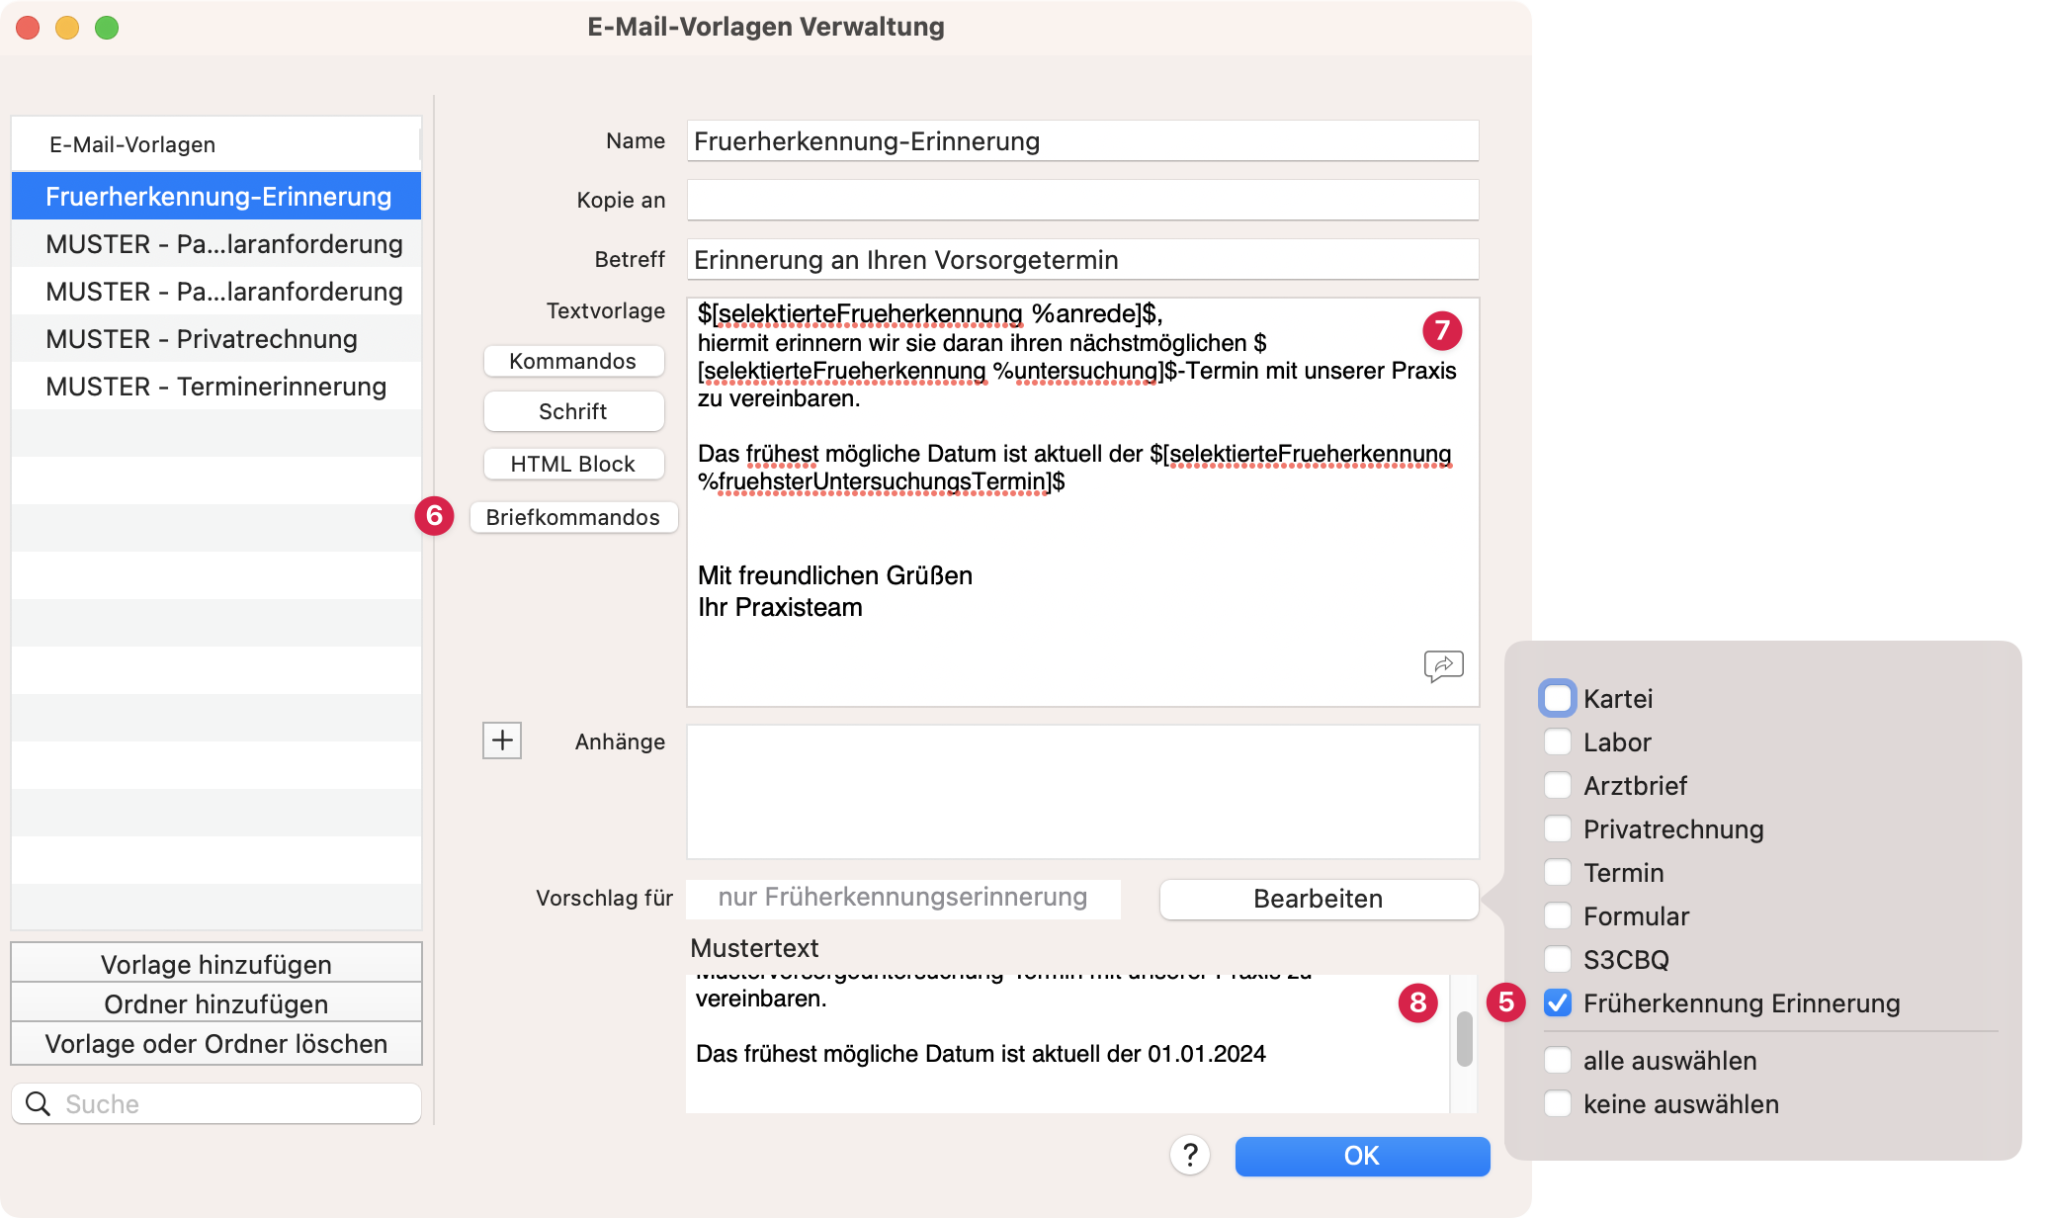Click 'Mit freundlichen Grüßen' line in template
Image resolution: width=2048 pixels, height=1218 pixels.
click(835, 575)
